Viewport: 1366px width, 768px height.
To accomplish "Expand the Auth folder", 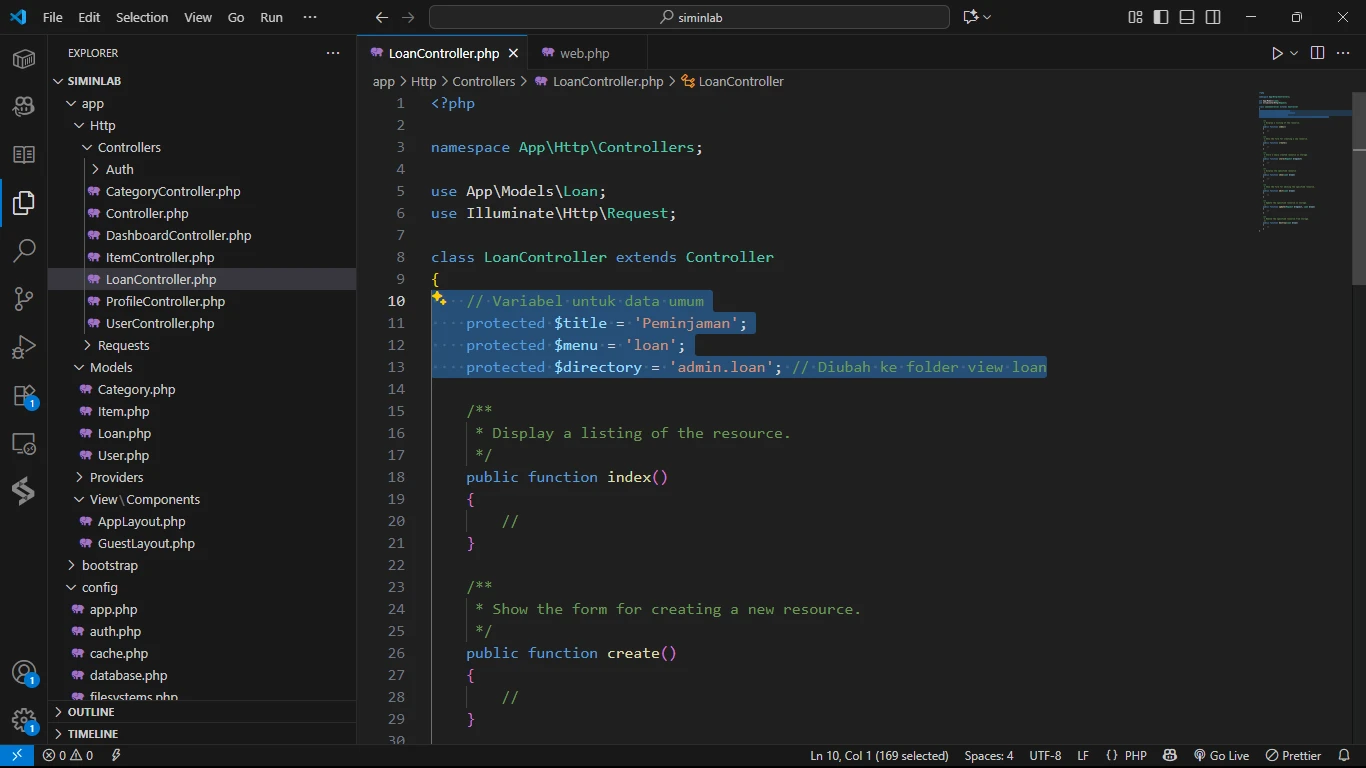I will (119, 169).
